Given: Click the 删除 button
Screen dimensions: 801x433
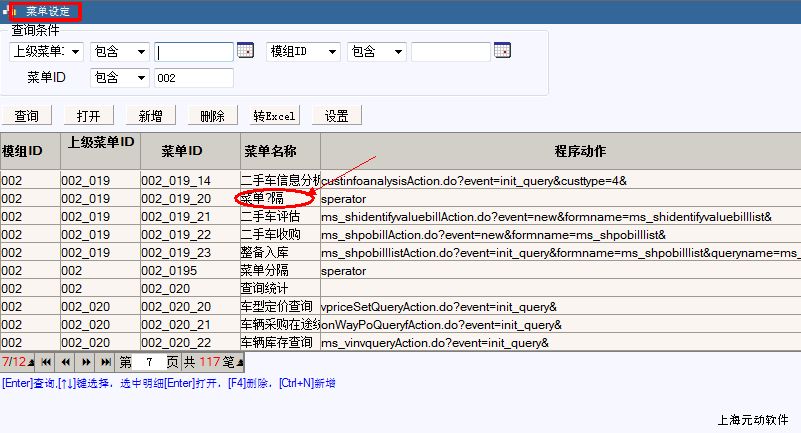Looking at the screenshot, I should [212, 116].
